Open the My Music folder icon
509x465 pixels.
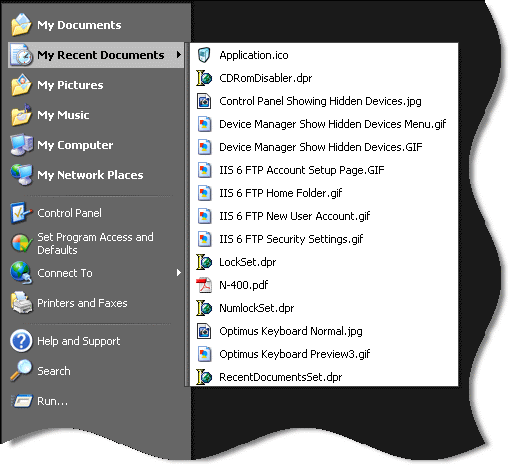coord(21,115)
